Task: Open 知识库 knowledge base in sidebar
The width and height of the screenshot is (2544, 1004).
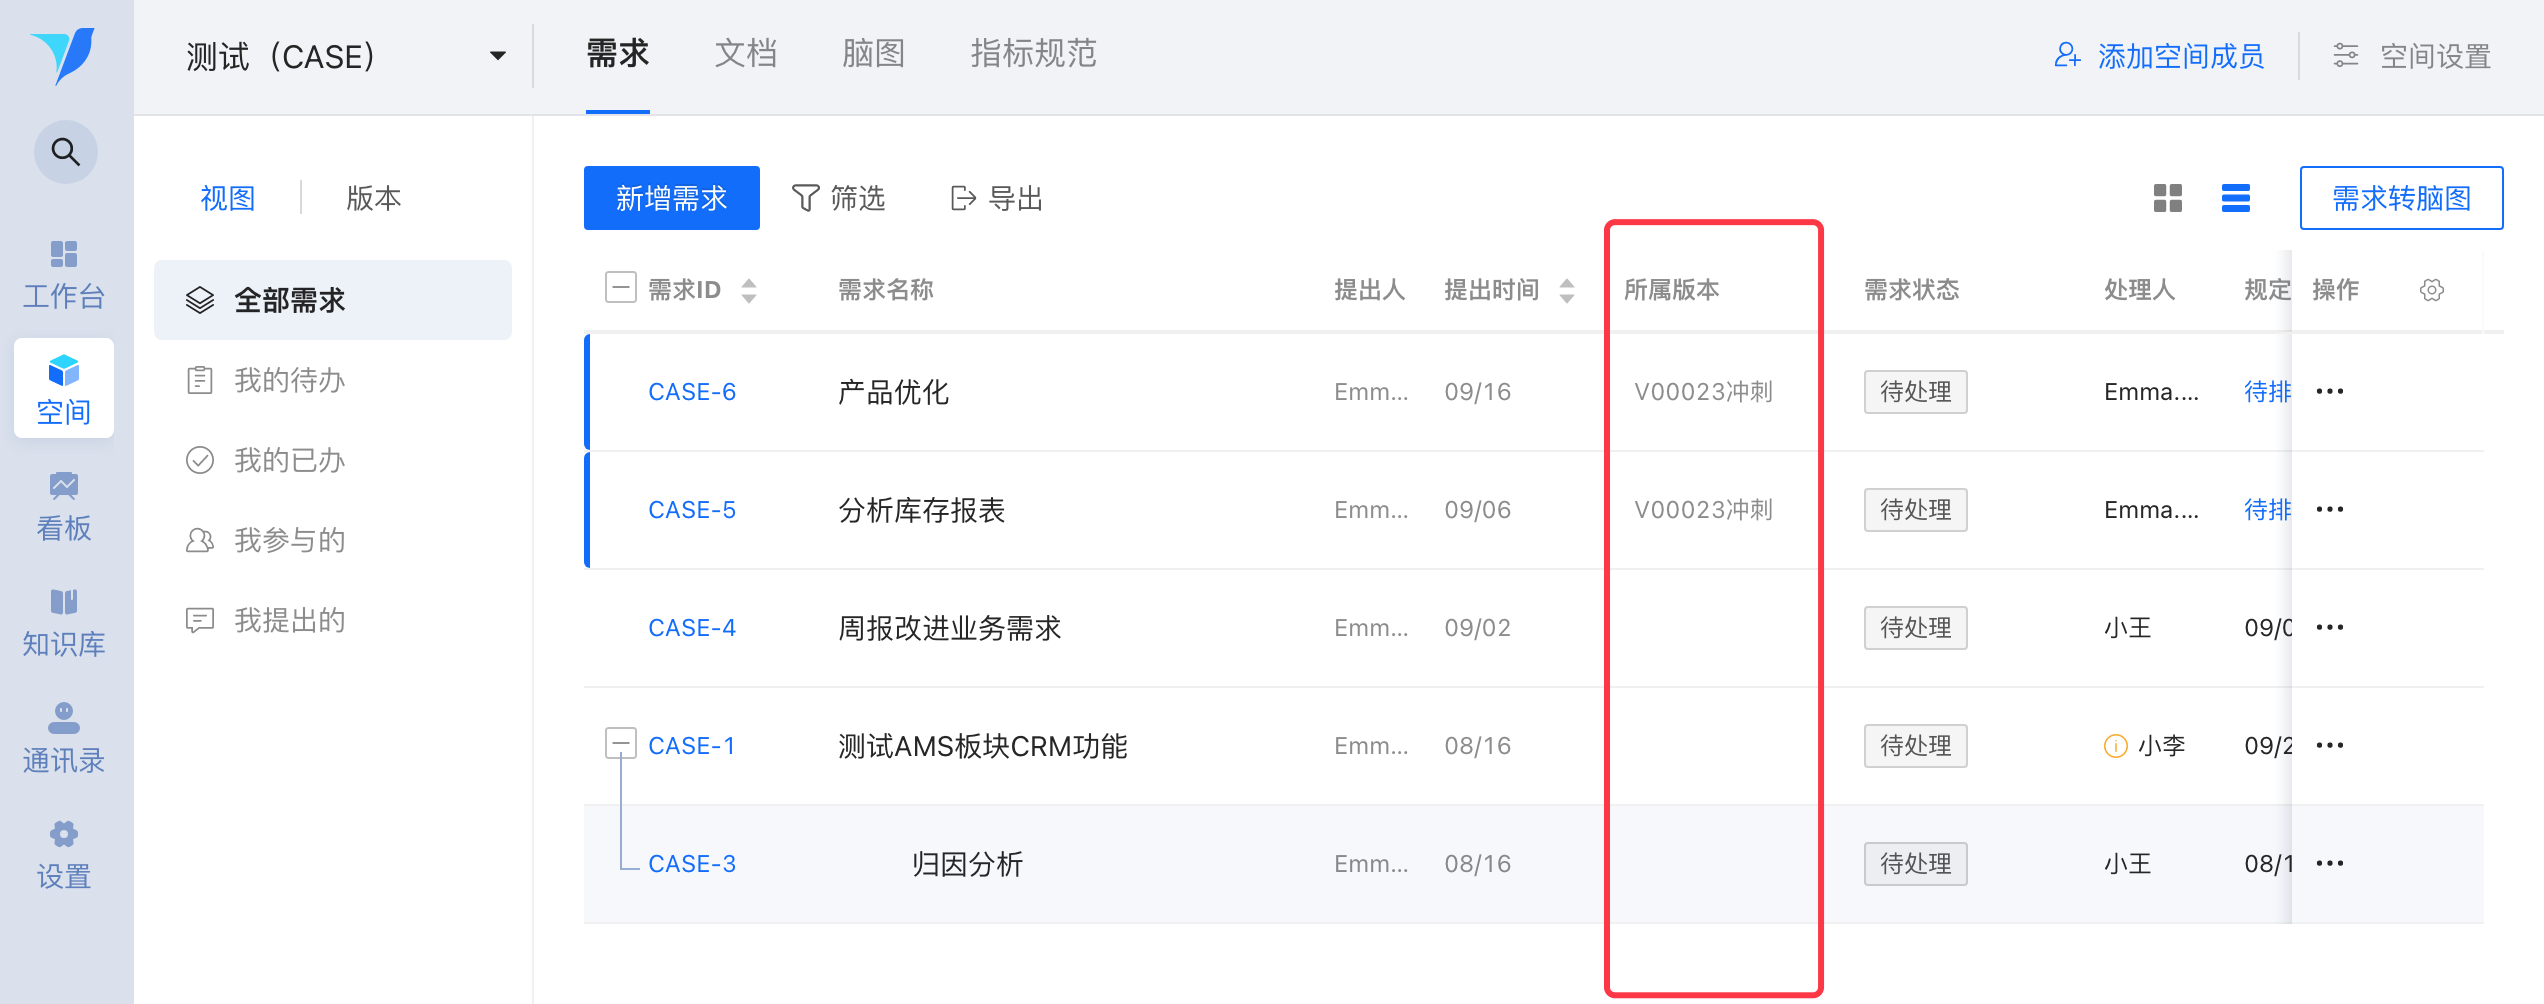Action: point(64,622)
